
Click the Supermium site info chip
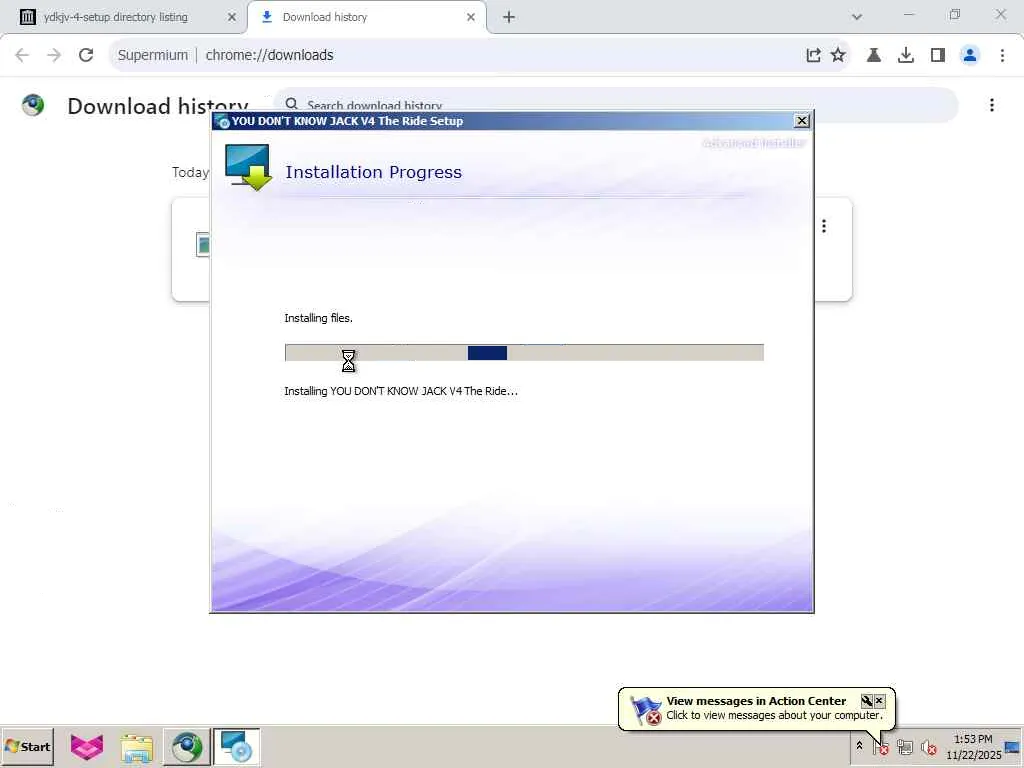coord(152,55)
